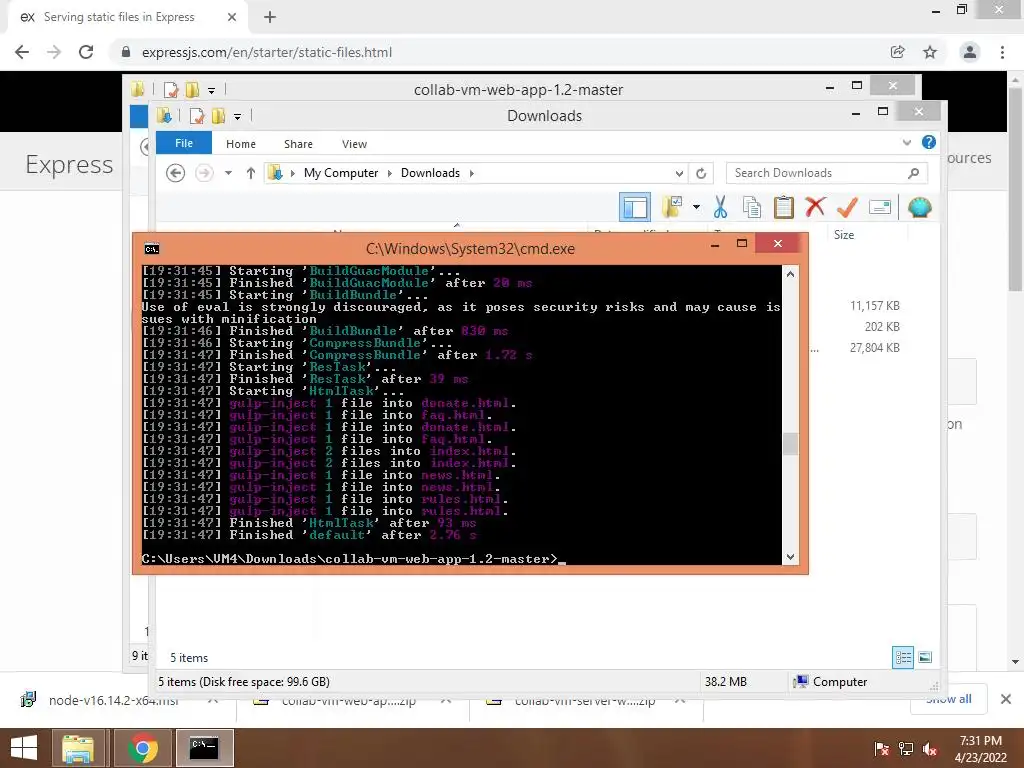Click the Command Prompt taskbar button
1024x768 pixels.
click(204, 748)
